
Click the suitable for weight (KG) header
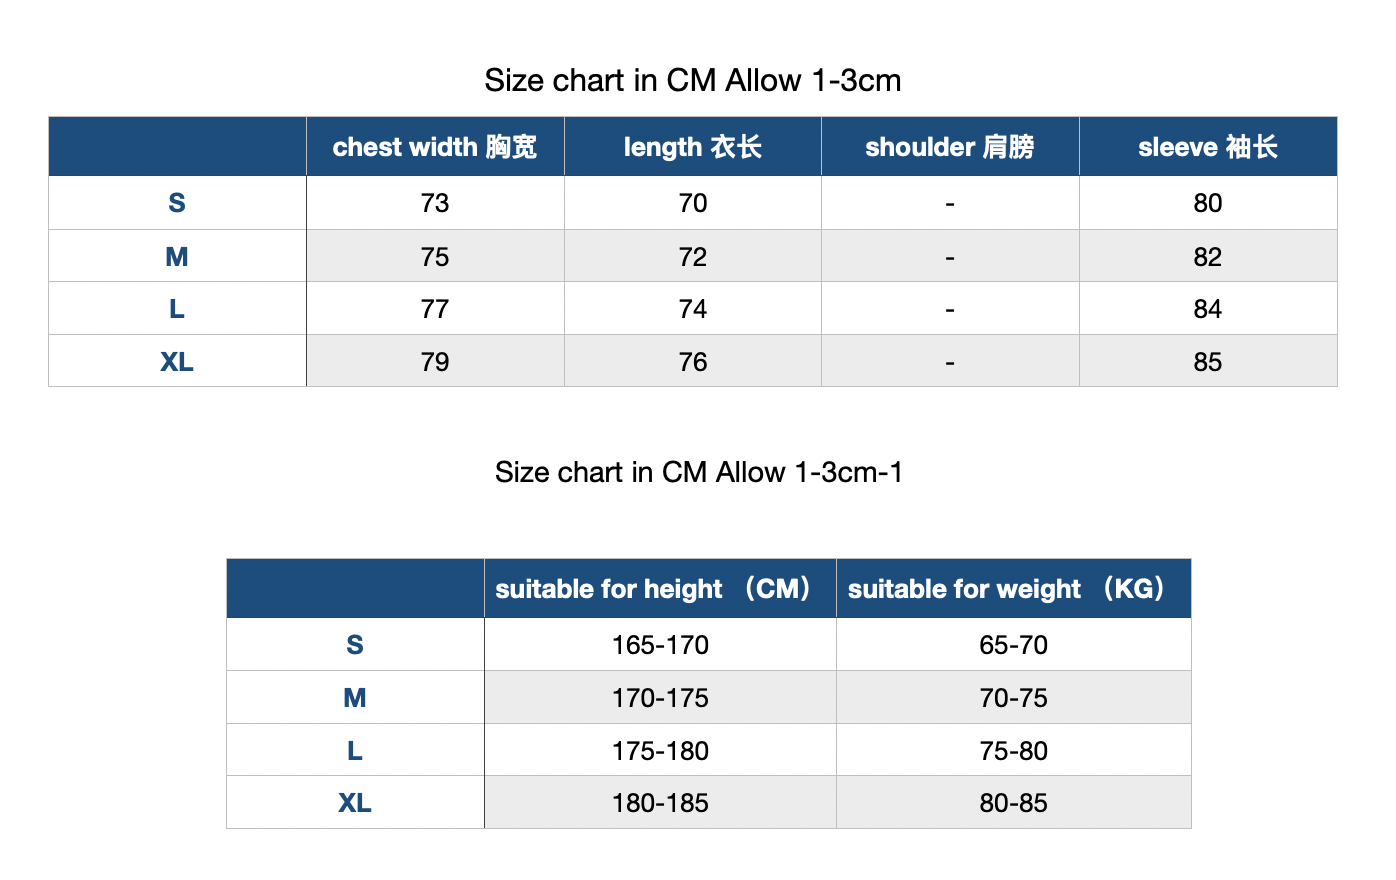pyautogui.click(x=1014, y=588)
